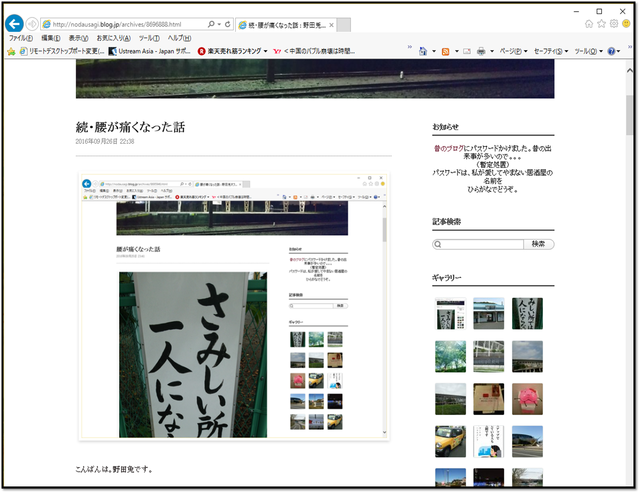640x493 pixels.
Task: Click the page scrollbar up arrow
Action: tap(629, 71)
